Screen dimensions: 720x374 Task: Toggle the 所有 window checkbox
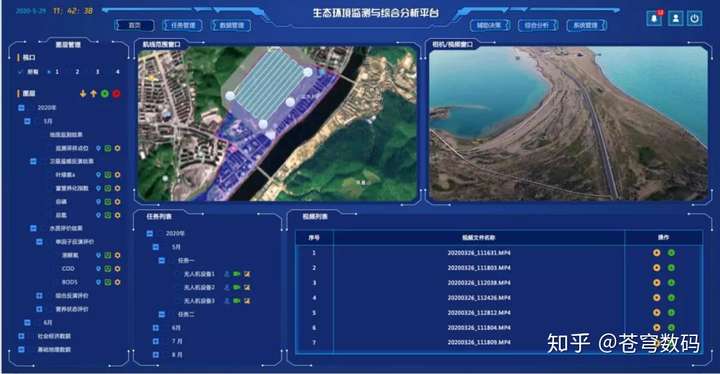point(20,72)
